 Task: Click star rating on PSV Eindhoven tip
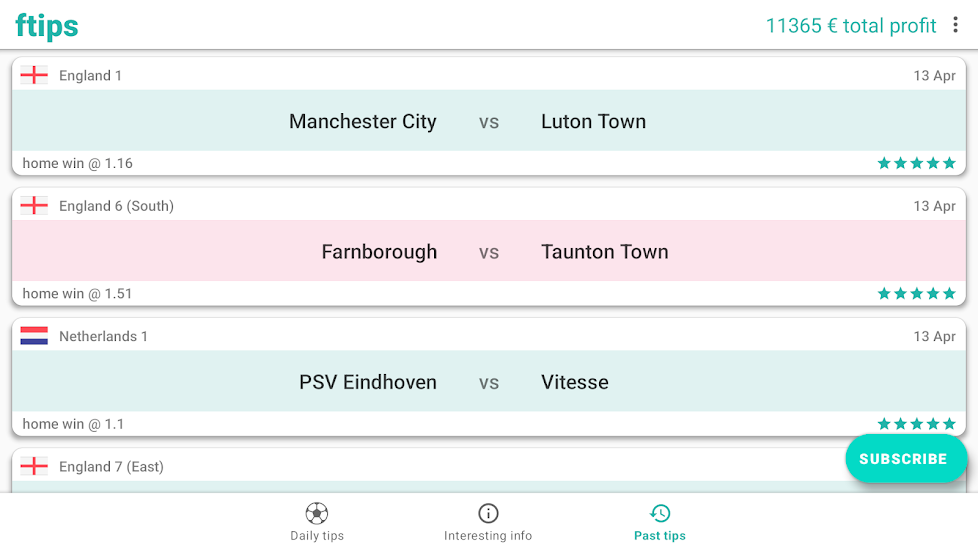tap(916, 424)
